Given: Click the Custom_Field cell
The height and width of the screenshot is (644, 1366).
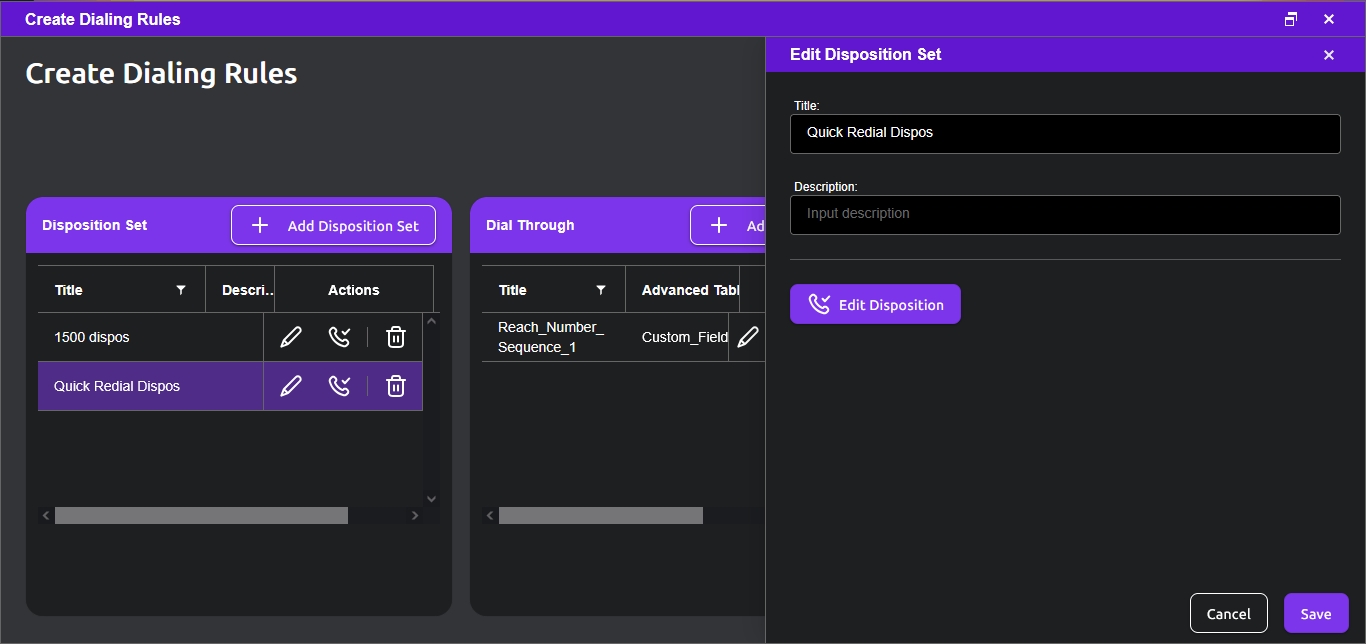Looking at the screenshot, I should [685, 337].
